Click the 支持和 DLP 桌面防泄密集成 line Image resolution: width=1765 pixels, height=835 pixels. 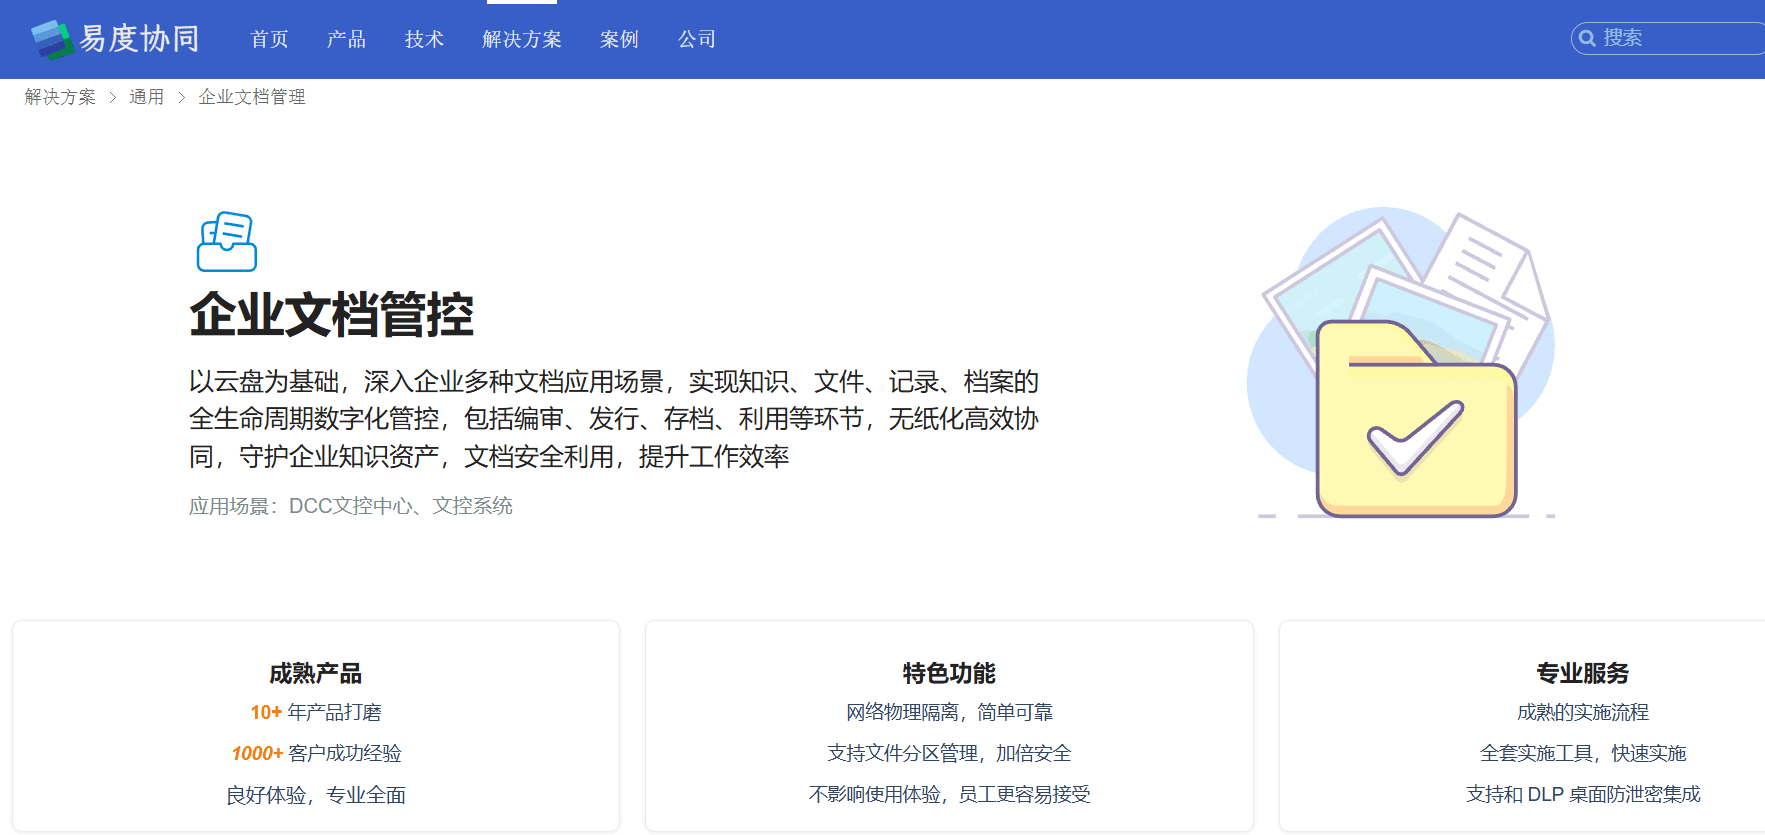(1583, 795)
